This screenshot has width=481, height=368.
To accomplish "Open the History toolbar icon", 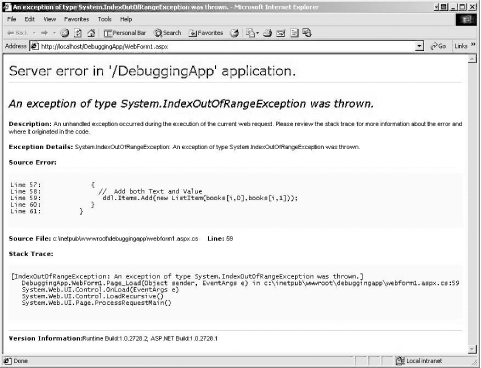I will coord(235,33).
